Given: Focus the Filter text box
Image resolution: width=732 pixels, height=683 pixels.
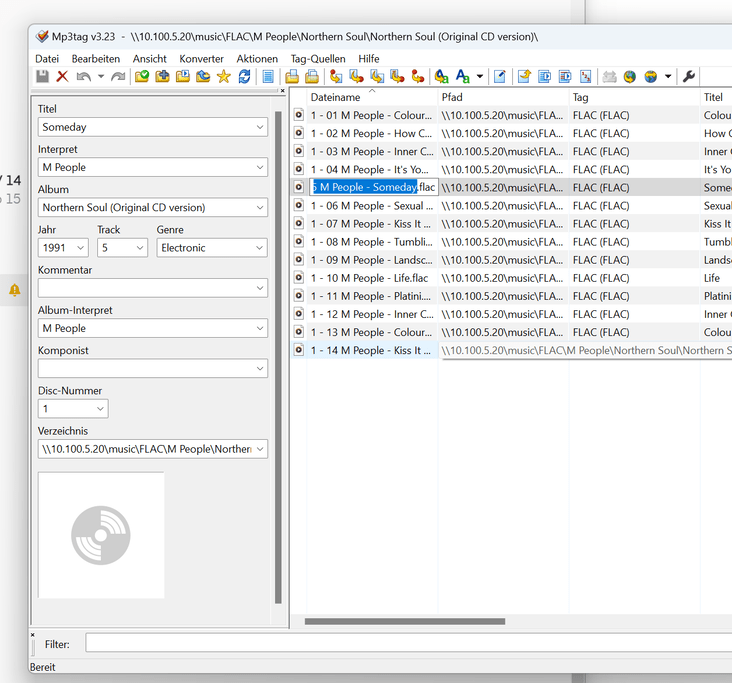Looking at the screenshot, I should pyautogui.click(x=408, y=643).
